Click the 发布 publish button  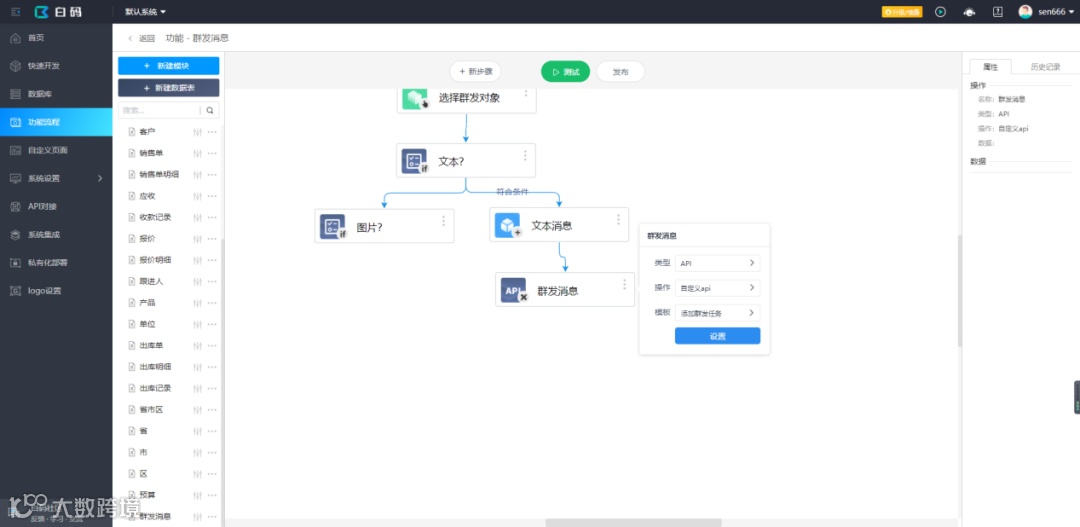[621, 71]
